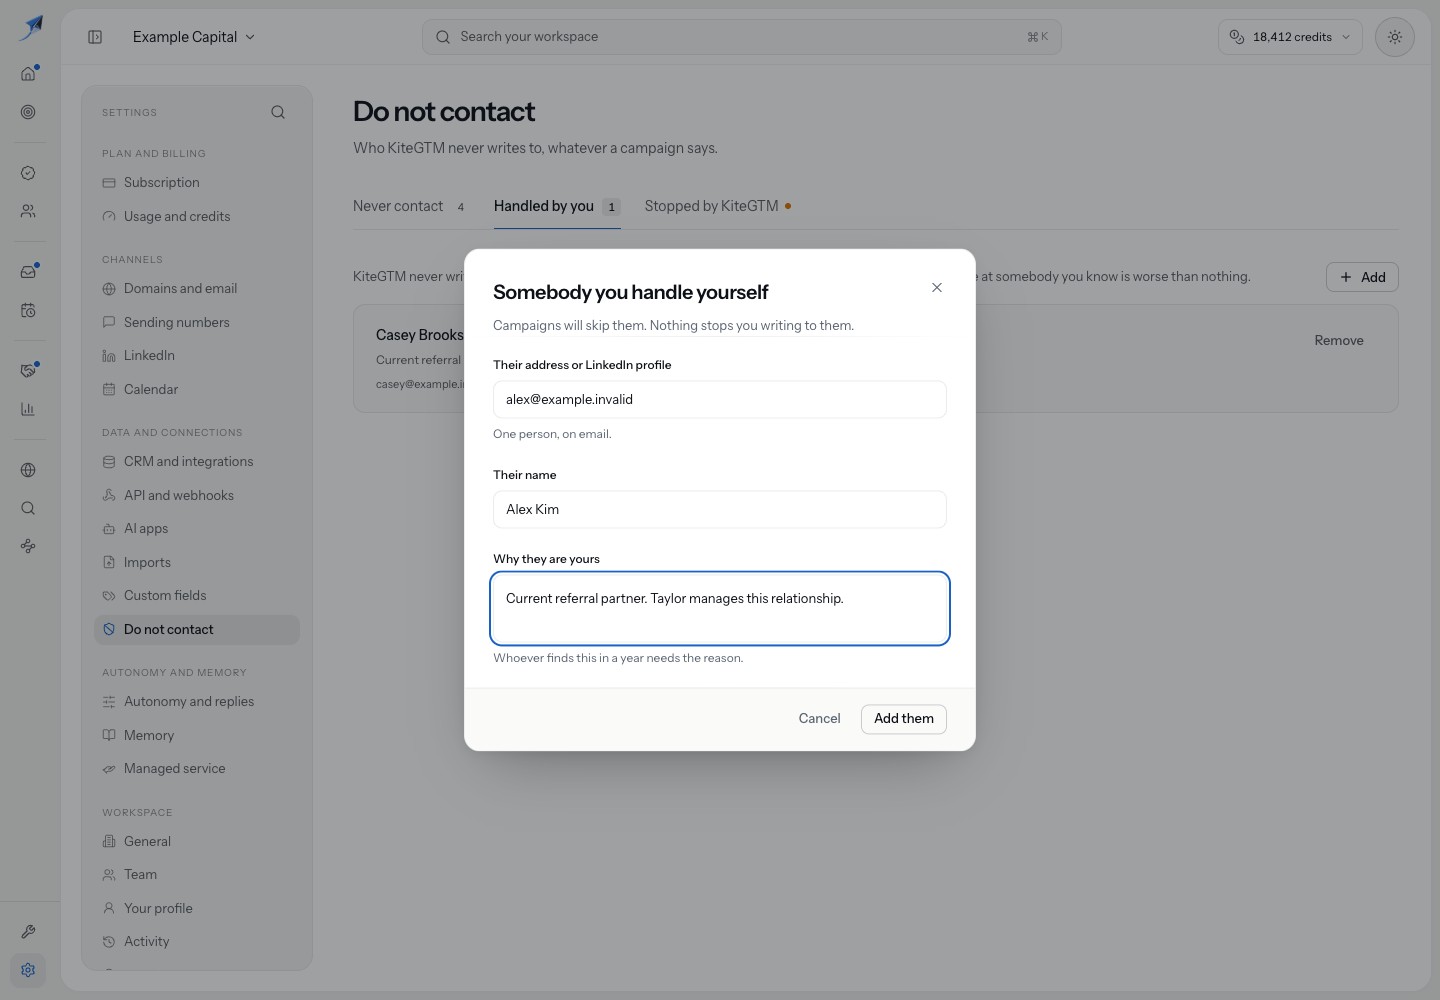
Task: Click the settings search magnifier icon
Action: (x=278, y=112)
